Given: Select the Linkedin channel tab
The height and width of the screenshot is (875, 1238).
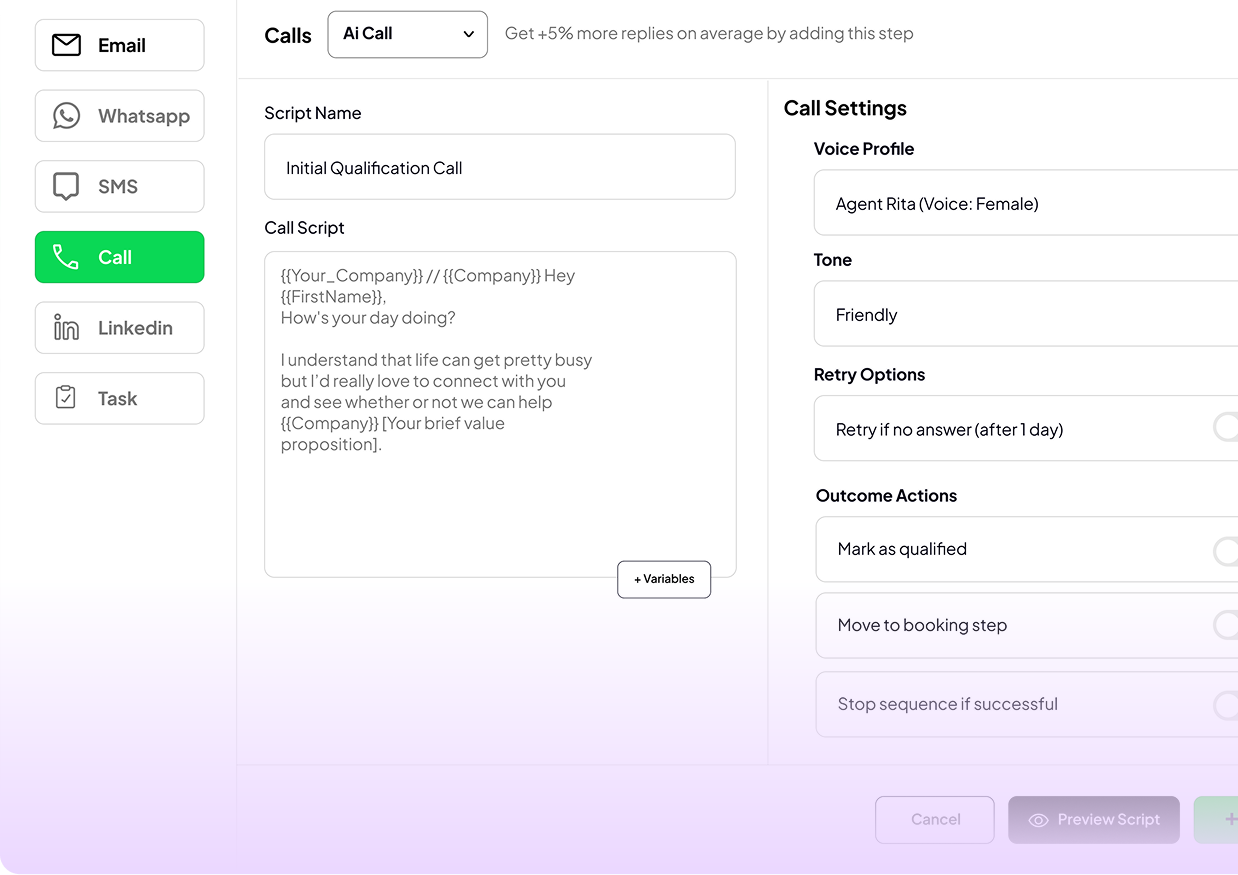Looking at the screenshot, I should point(120,328).
